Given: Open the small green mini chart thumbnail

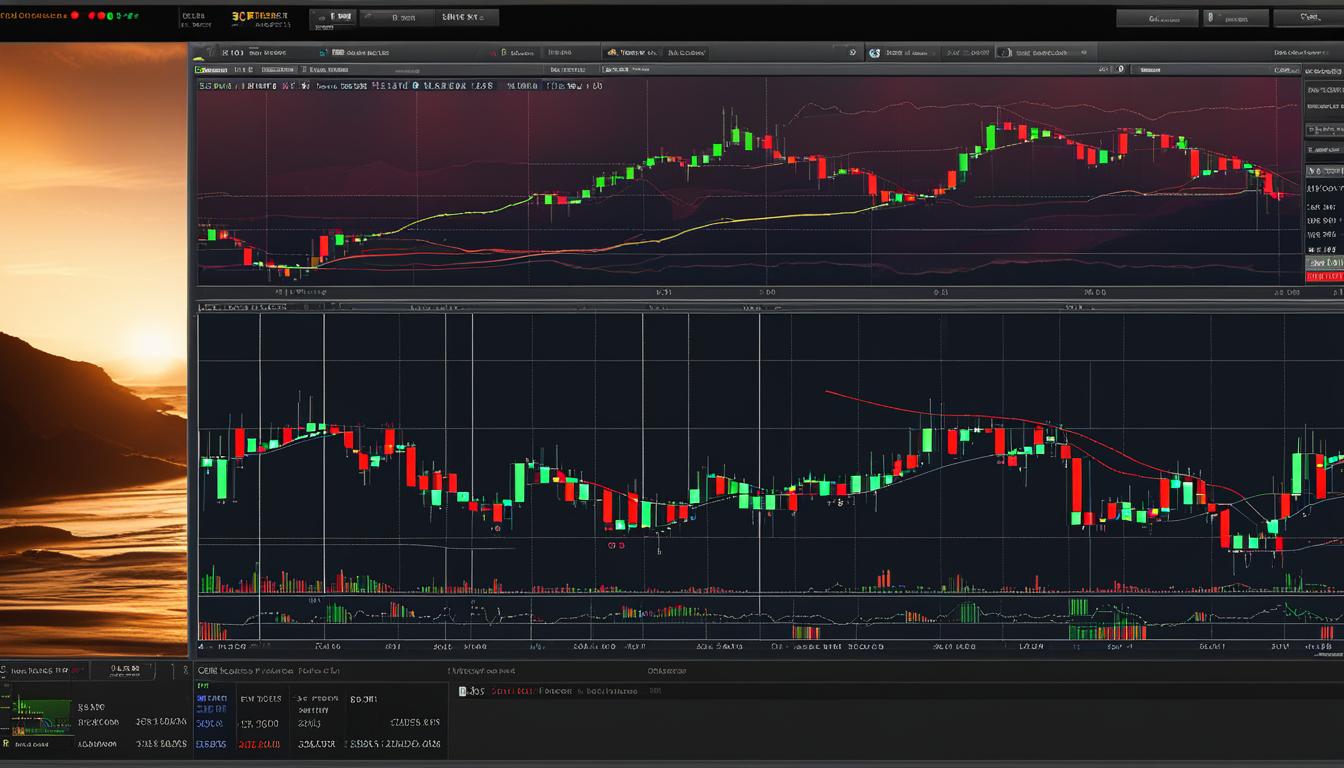Looking at the screenshot, I should click(x=41, y=718).
